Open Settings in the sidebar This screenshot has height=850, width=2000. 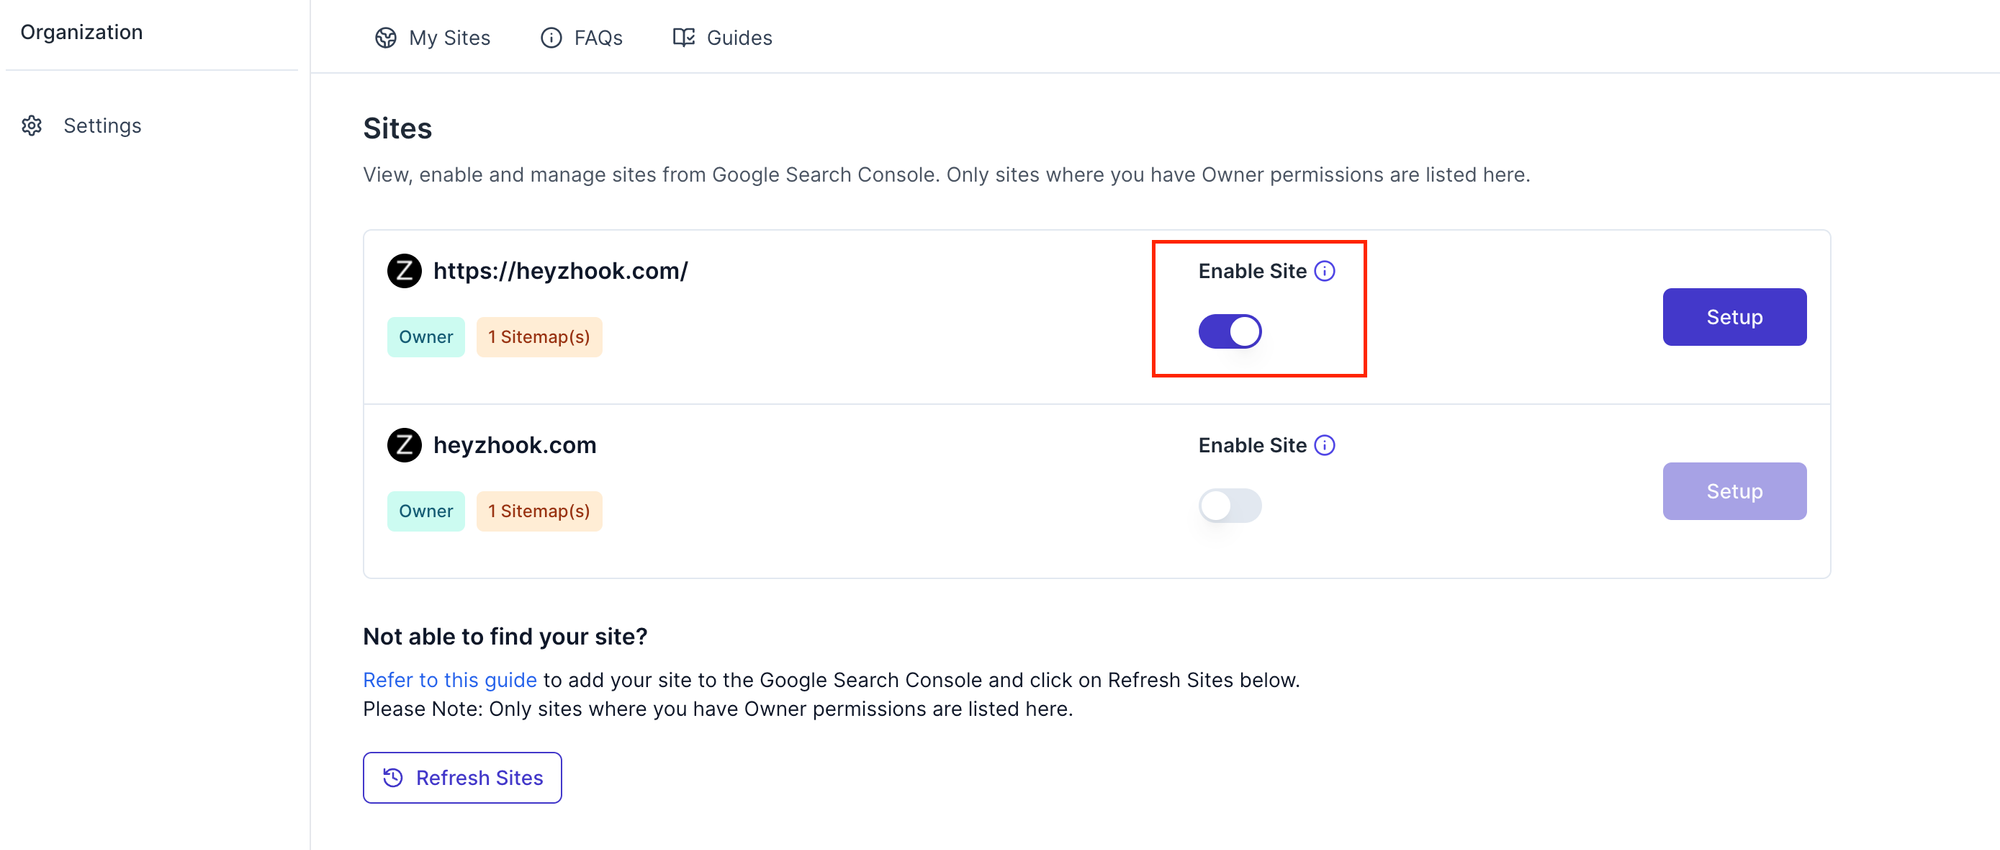pos(102,126)
